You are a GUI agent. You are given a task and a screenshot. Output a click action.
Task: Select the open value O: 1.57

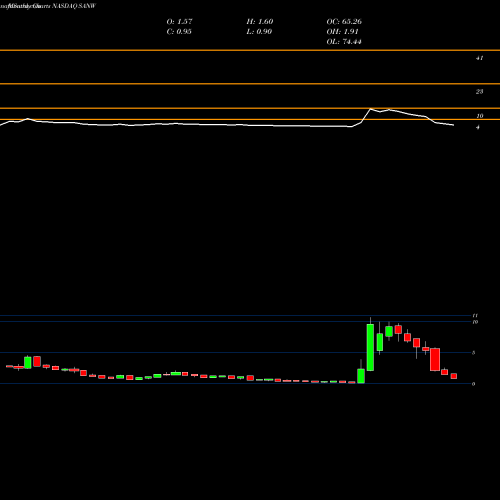pyautogui.click(x=179, y=21)
